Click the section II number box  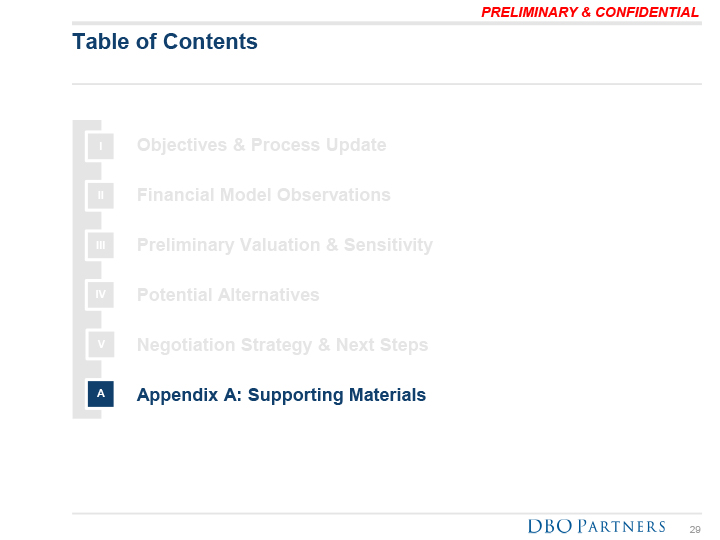(x=100, y=195)
